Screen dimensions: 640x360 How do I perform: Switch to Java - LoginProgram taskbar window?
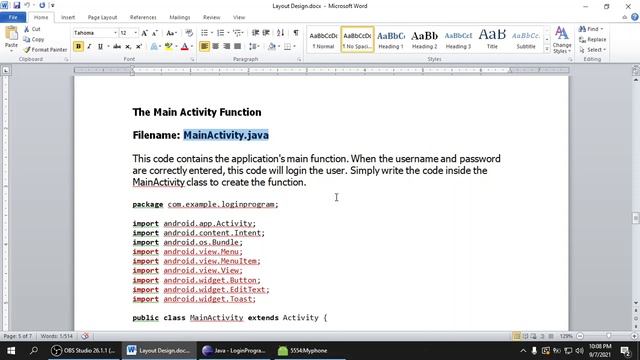pos(234,351)
